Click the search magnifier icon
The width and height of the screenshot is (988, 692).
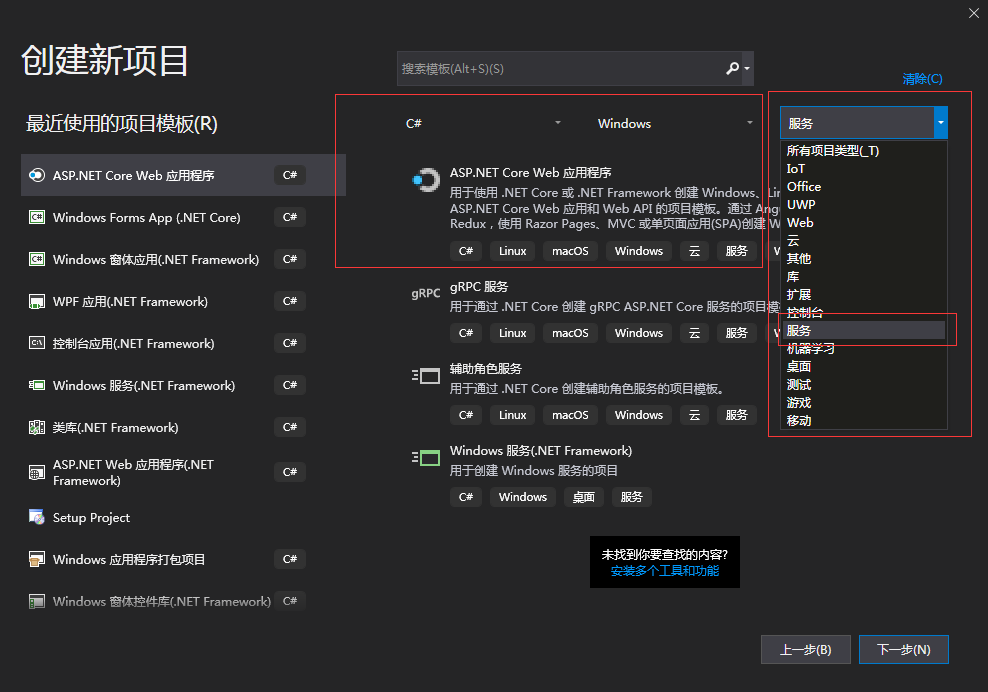coord(732,68)
